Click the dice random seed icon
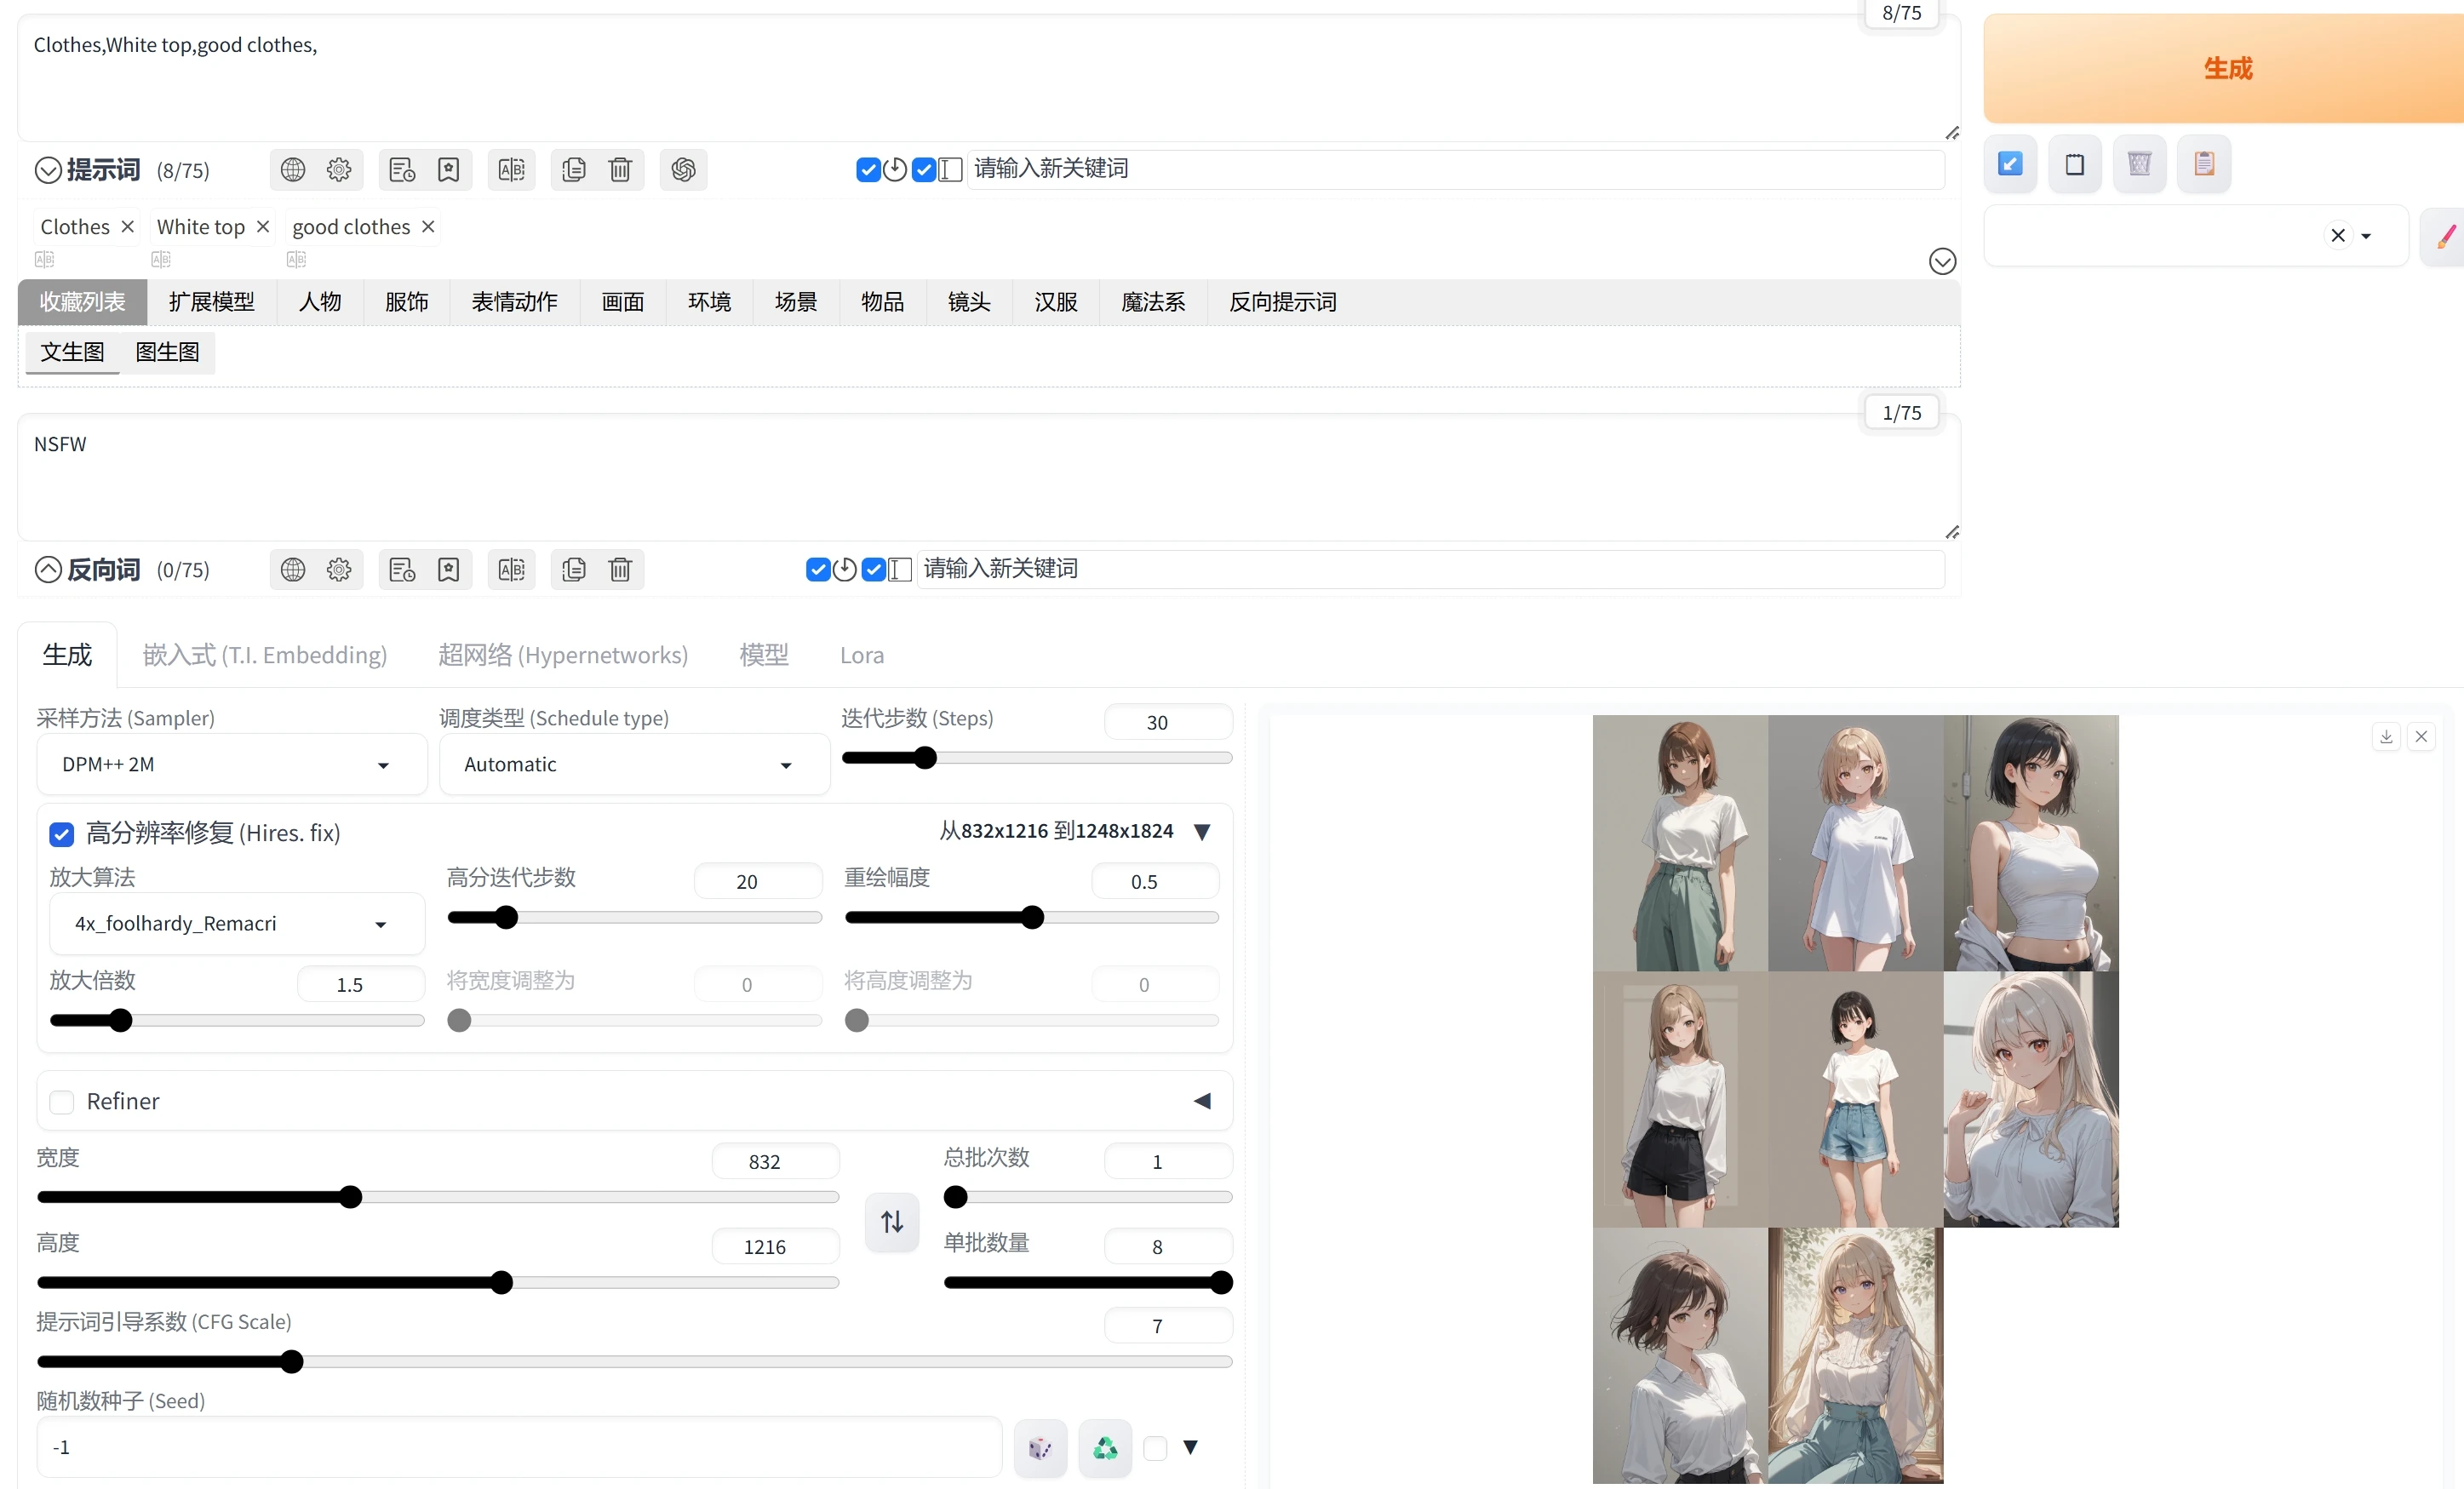 click(x=1040, y=1447)
